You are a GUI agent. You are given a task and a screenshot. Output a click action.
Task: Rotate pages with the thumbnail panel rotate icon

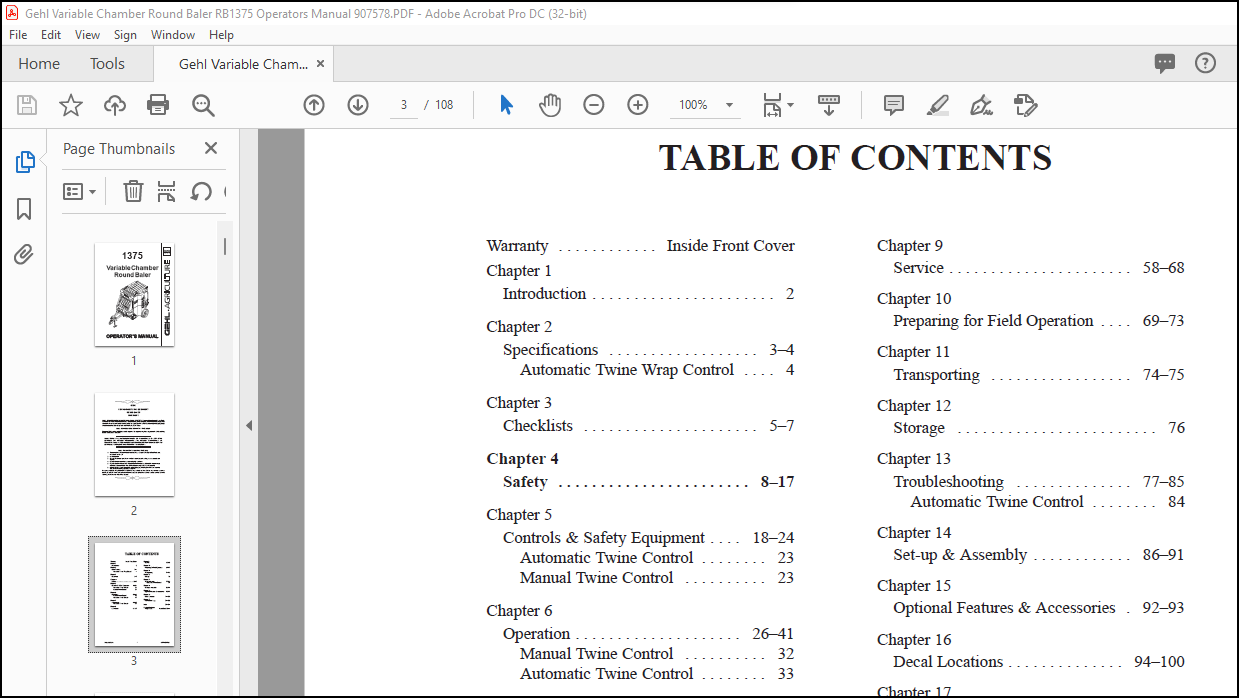pos(201,191)
